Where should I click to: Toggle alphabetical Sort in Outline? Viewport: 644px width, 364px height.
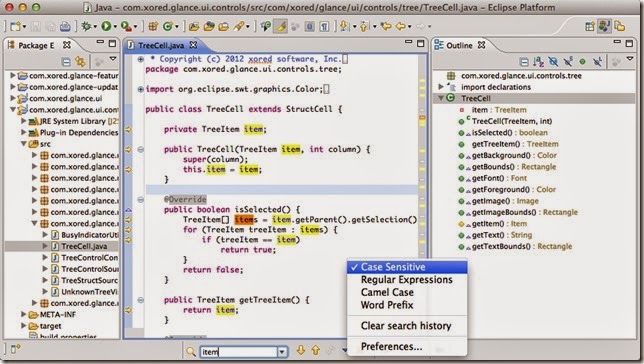click(538, 62)
